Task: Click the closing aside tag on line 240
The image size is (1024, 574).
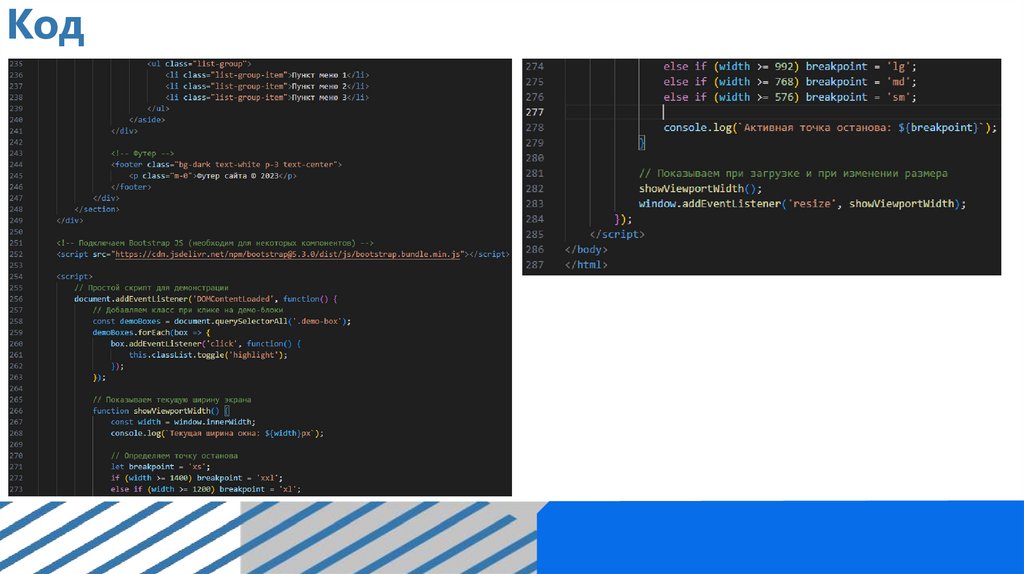Action: pyautogui.click(x=147, y=120)
